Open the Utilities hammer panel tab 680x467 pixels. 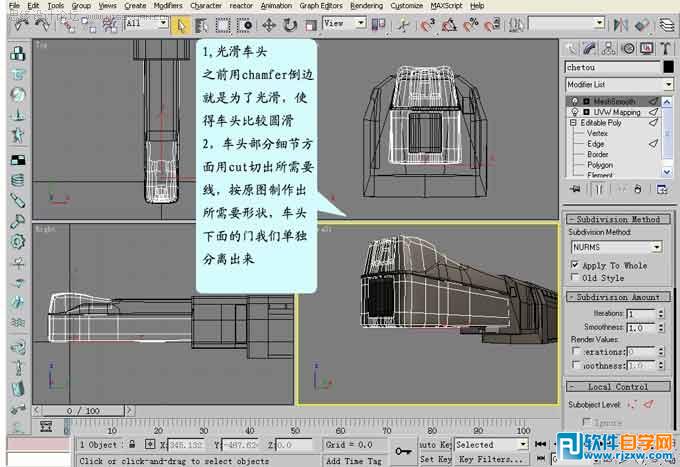click(663, 48)
